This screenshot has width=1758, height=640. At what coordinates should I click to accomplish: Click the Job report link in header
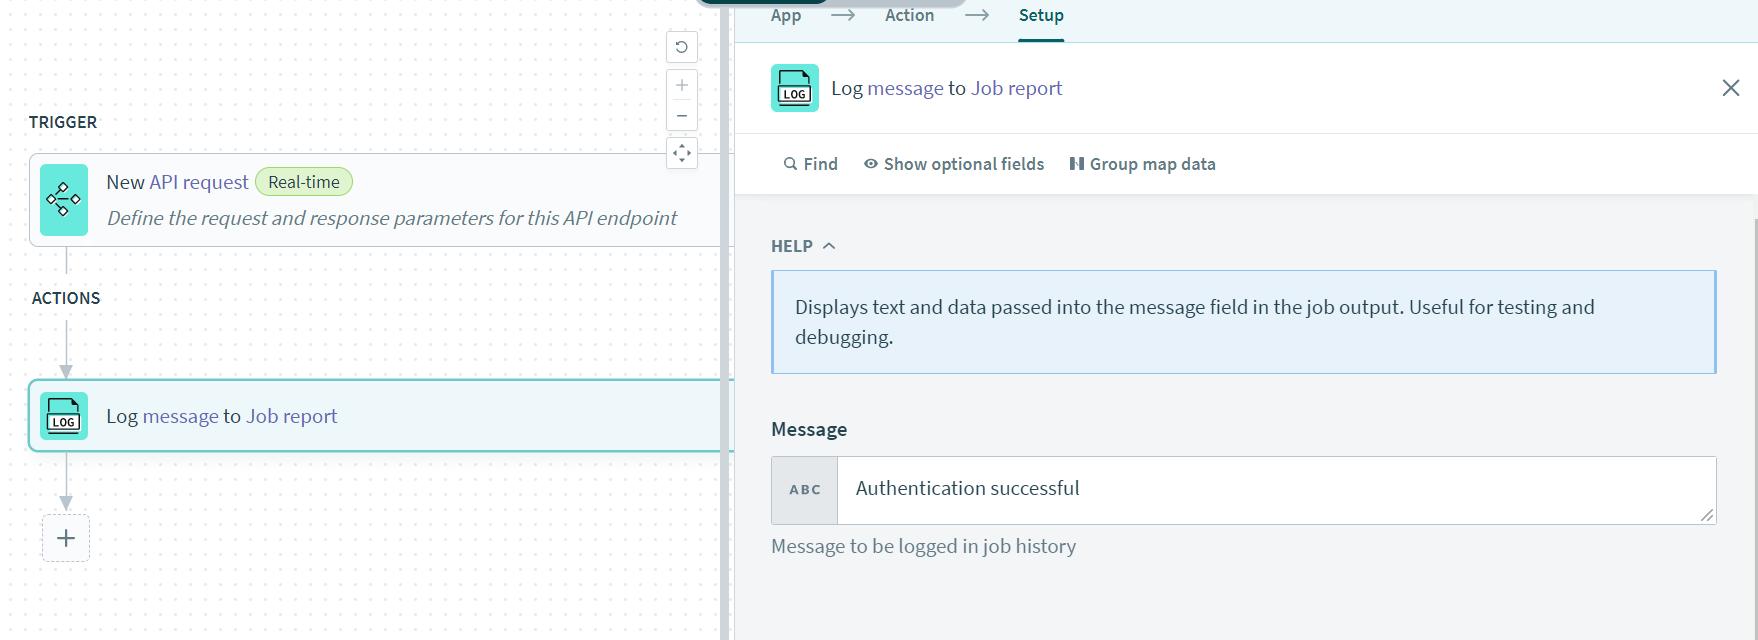coord(1016,88)
